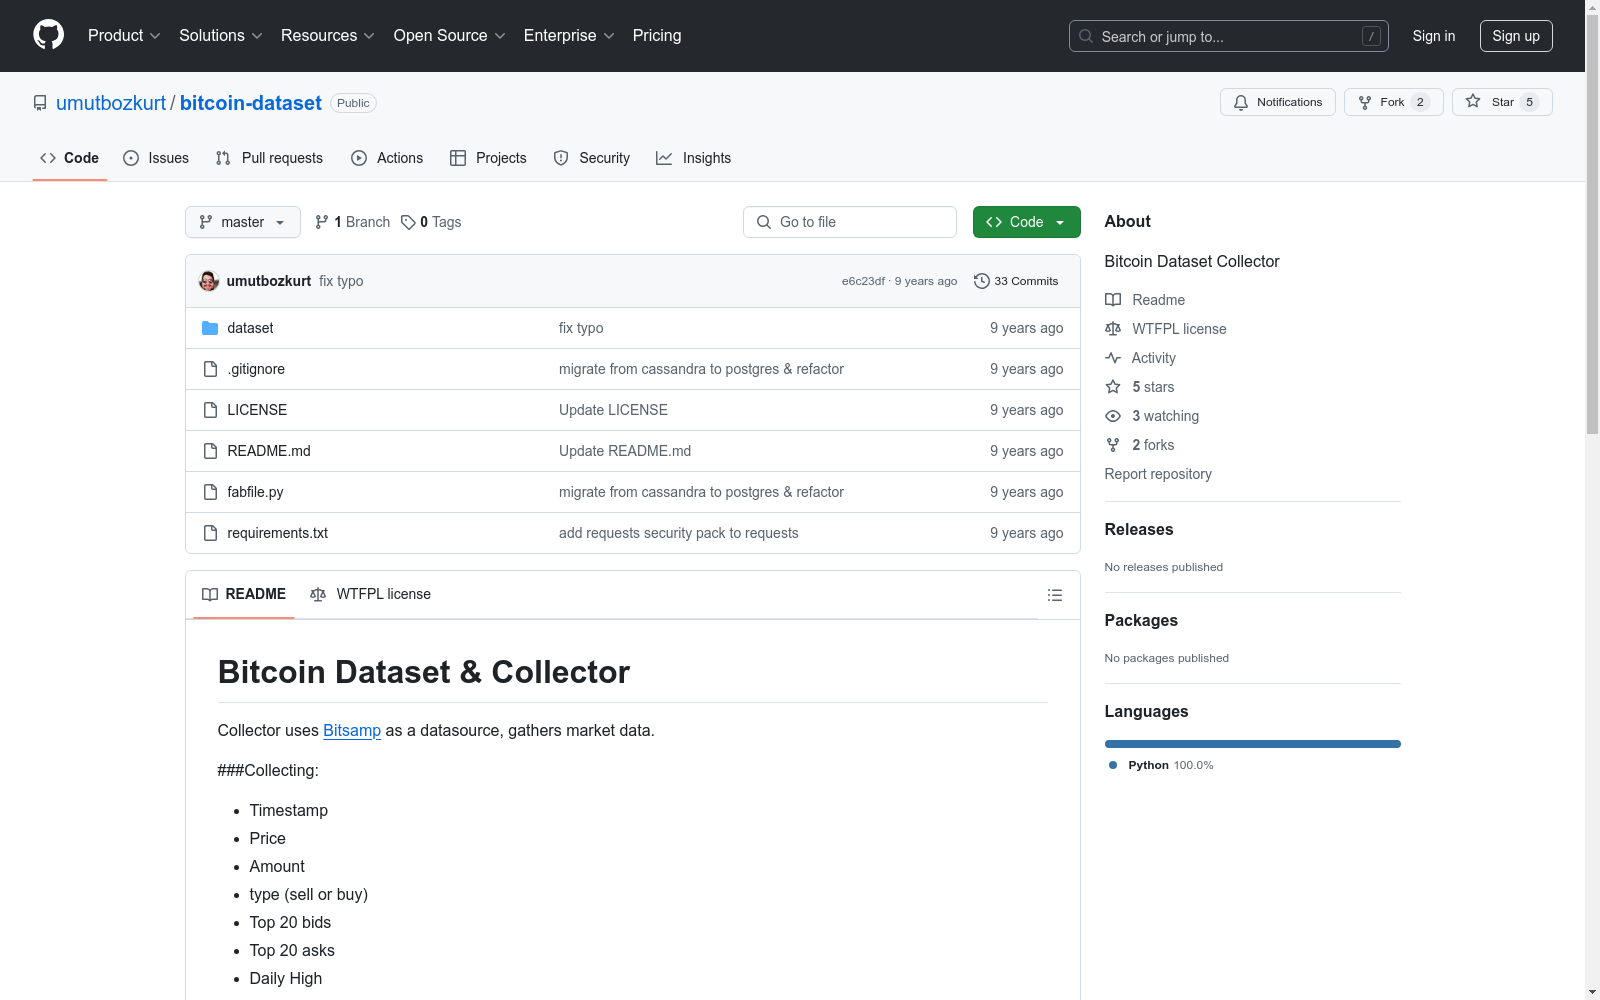
Task: Open the master branch dropdown
Action: coord(243,222)
